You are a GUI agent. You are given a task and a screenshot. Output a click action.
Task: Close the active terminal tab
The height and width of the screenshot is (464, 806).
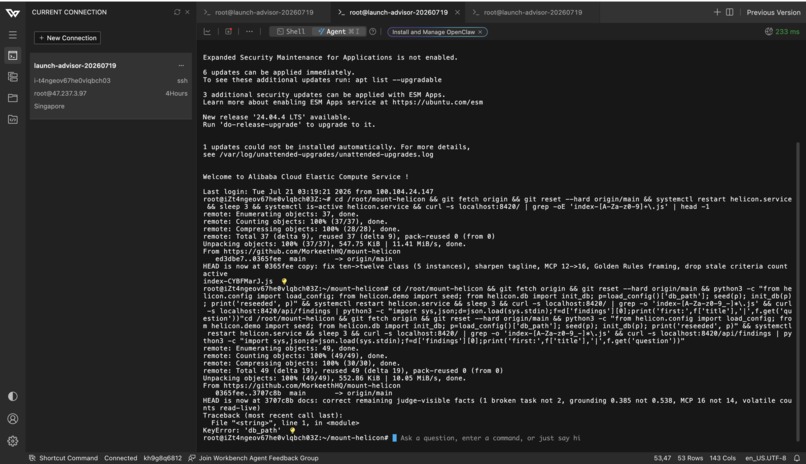click(457, 12)
